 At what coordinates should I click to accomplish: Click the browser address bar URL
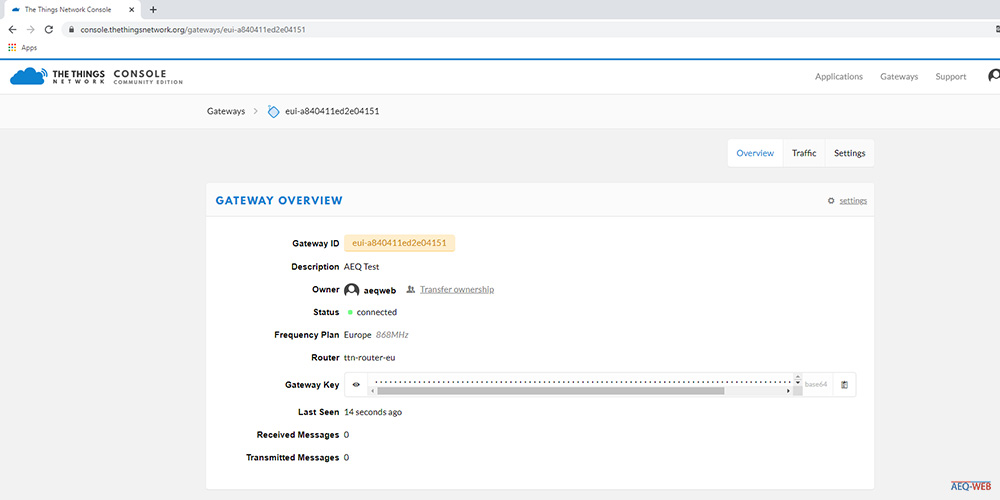tap(193, 29)
